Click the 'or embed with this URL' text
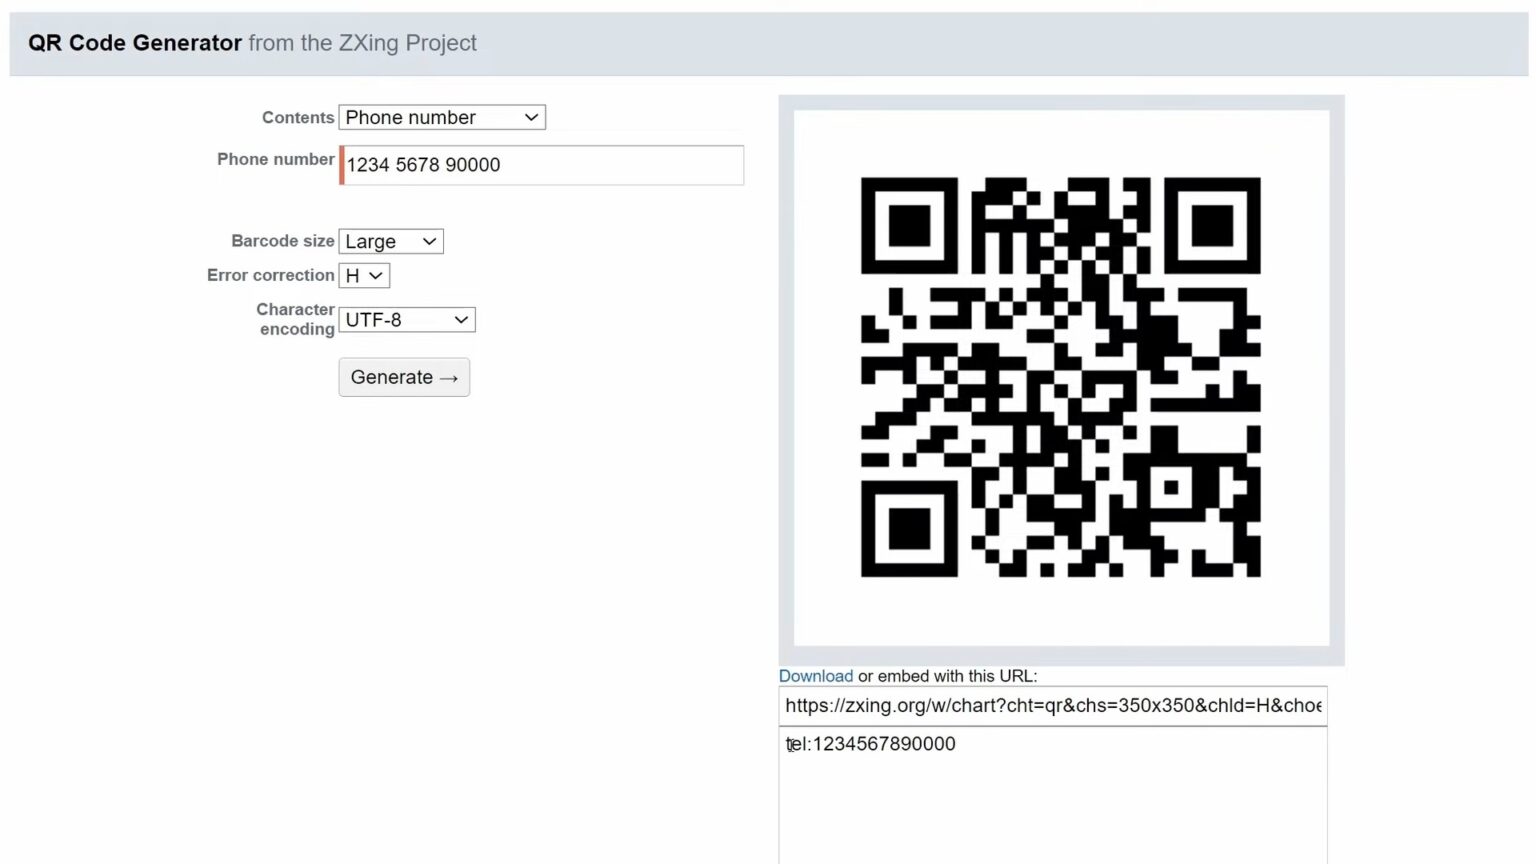 (948, 676)
